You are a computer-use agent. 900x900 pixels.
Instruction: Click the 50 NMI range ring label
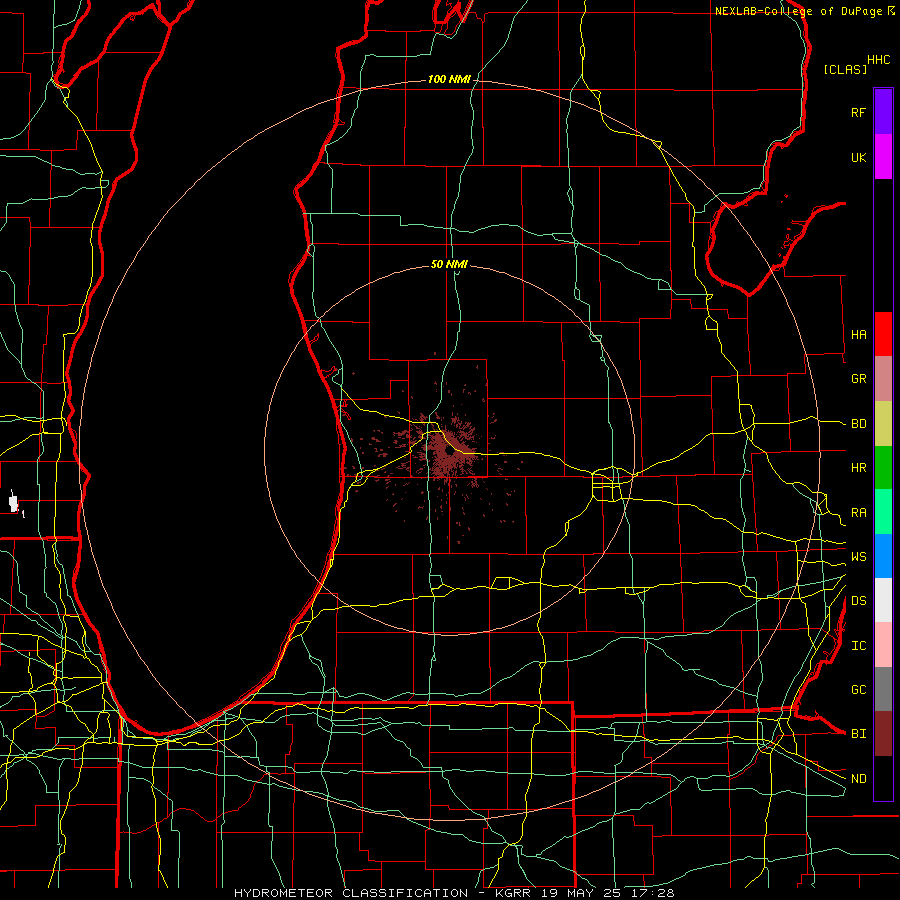[449, 264]
